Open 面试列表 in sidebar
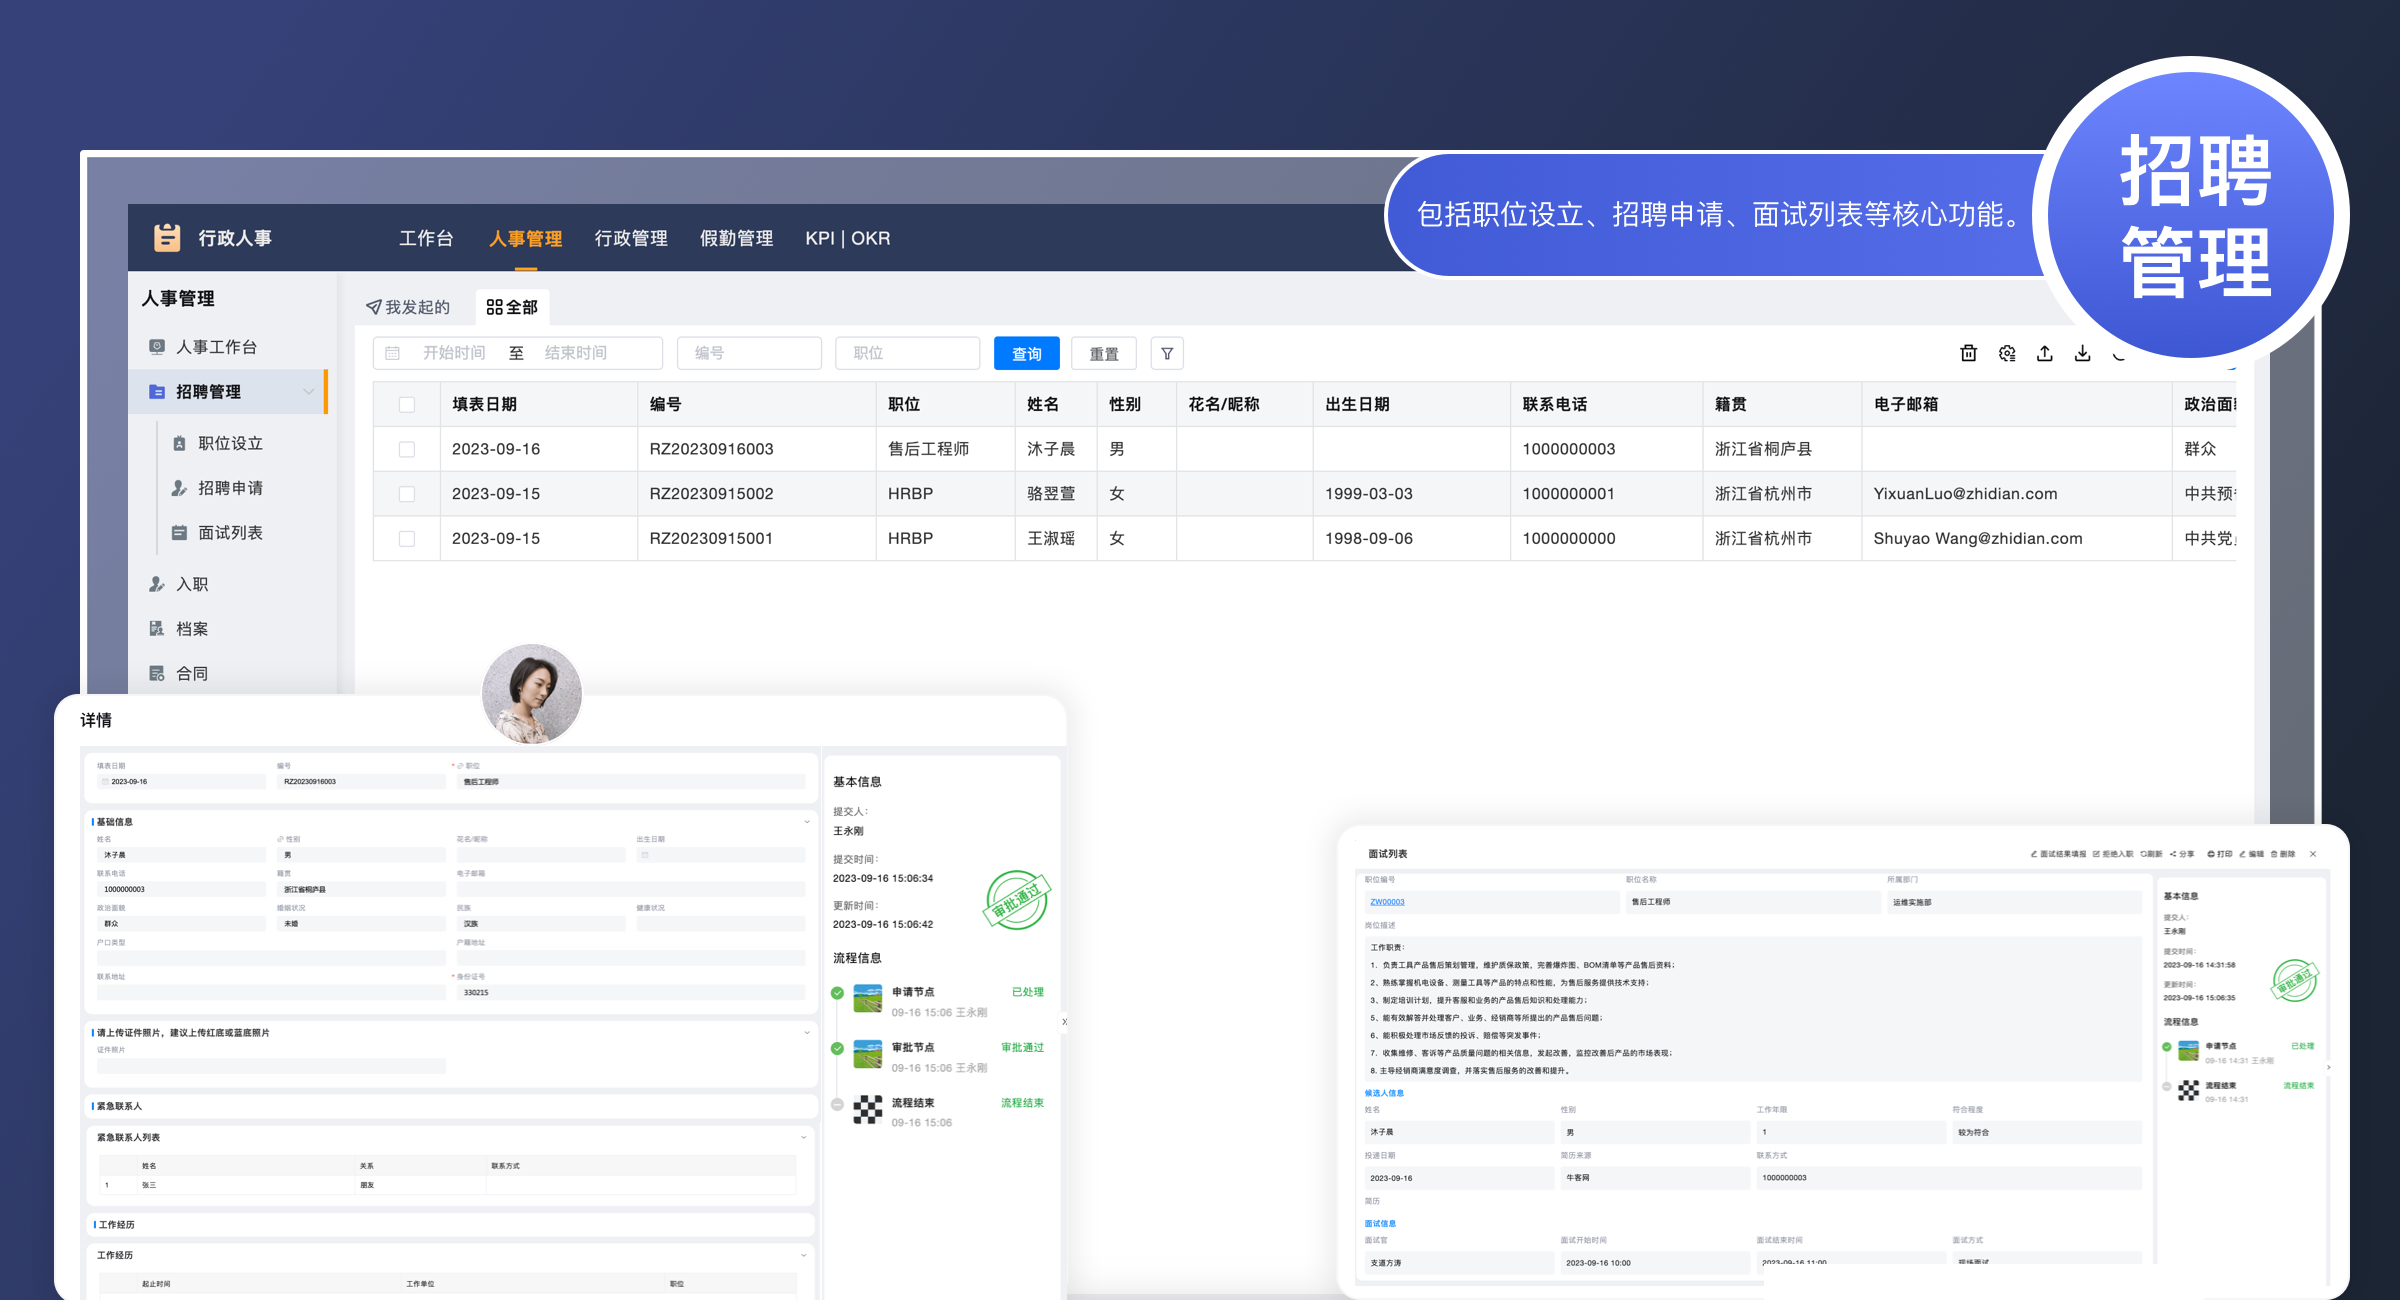2400x1300 pixels. pos(230,533)
